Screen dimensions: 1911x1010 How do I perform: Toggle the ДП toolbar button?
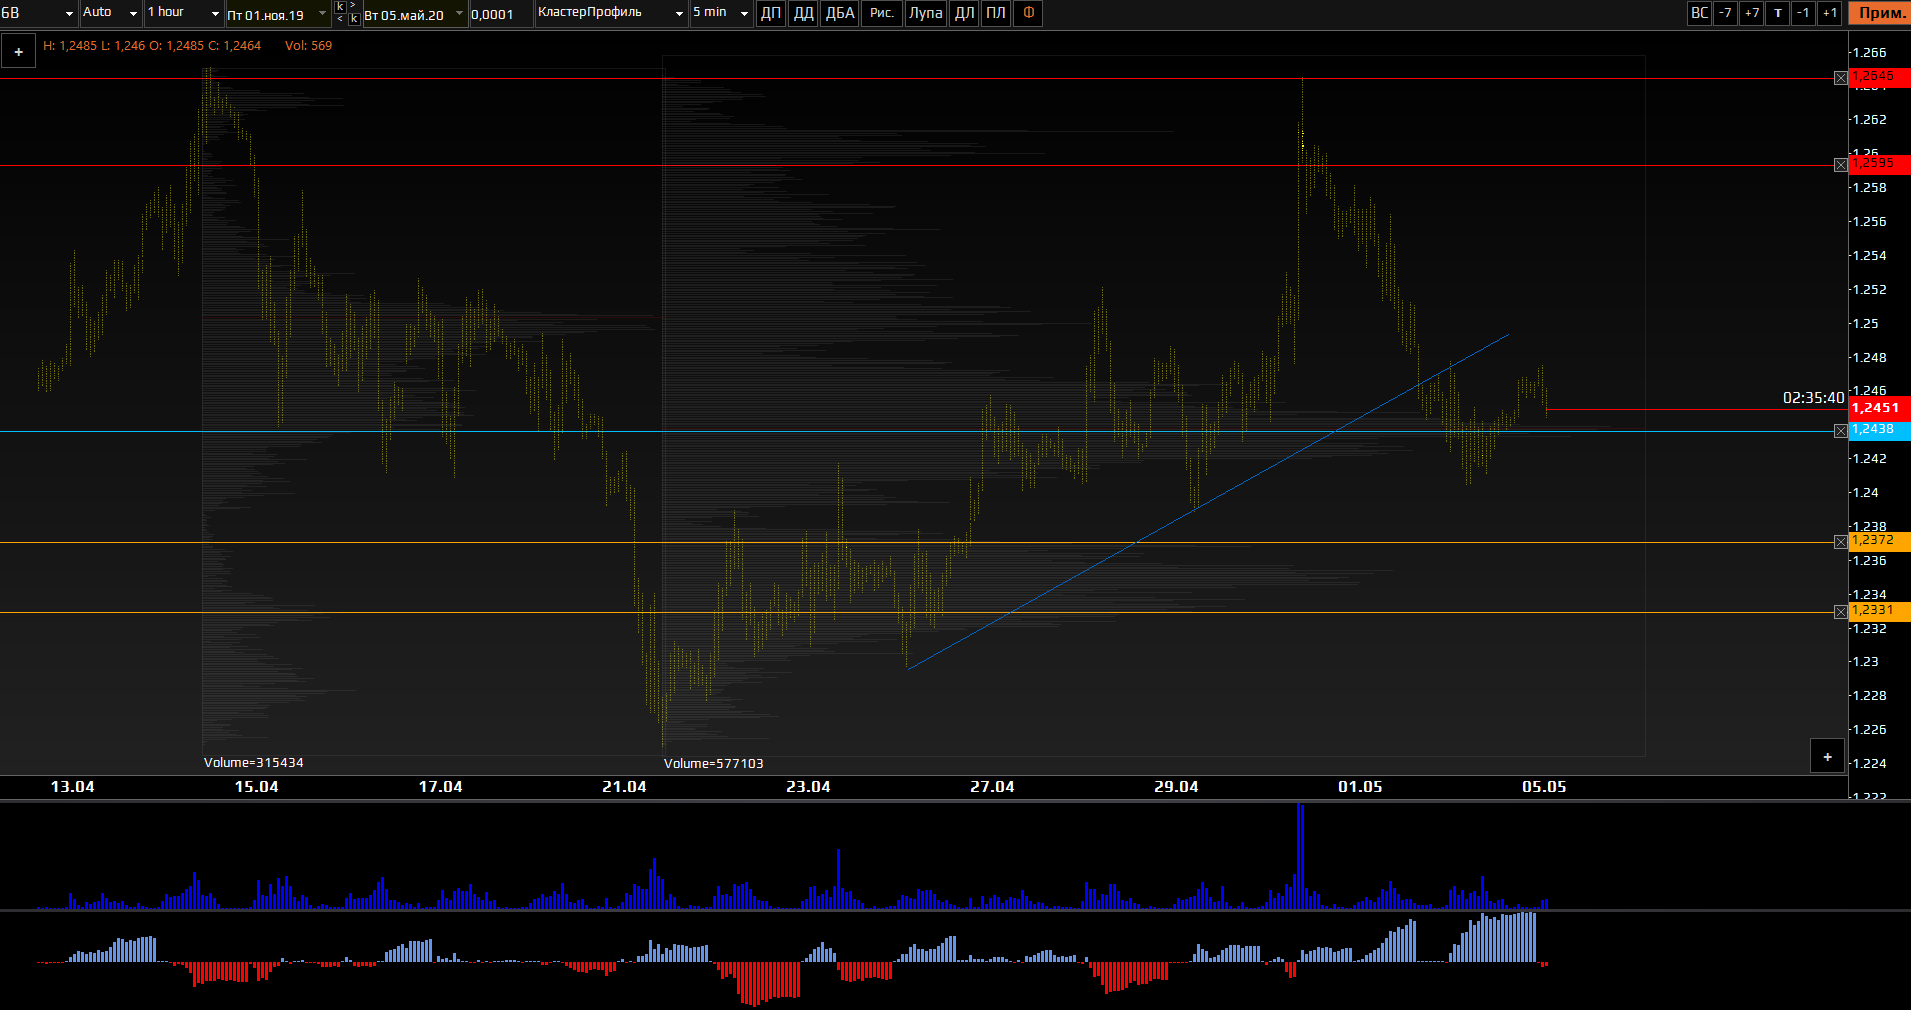tap(771, 13)
